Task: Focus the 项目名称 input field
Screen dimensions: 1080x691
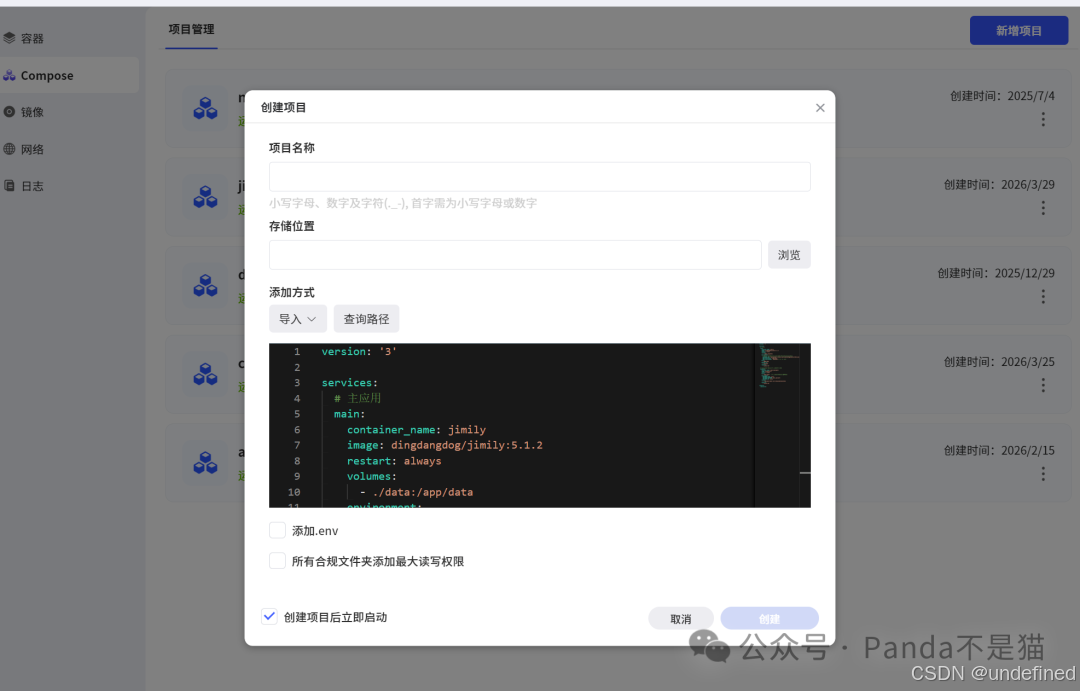Action: pyautogui.click(x=539, y=176)
